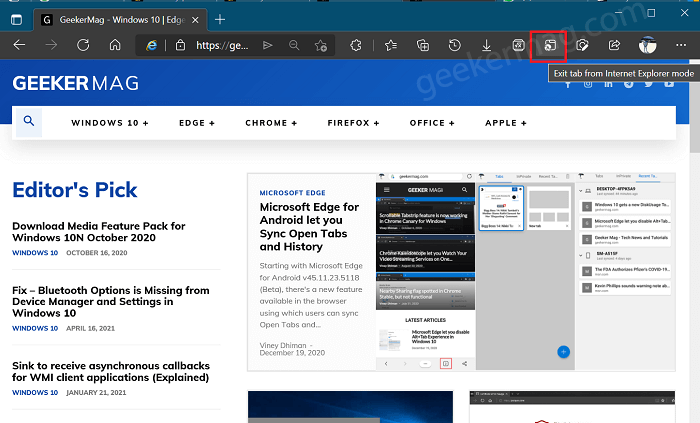Viewport: 700px width, 423px height.
Task: Select the GeekerMag - Windows 10 tab
Action: point(120,20)
